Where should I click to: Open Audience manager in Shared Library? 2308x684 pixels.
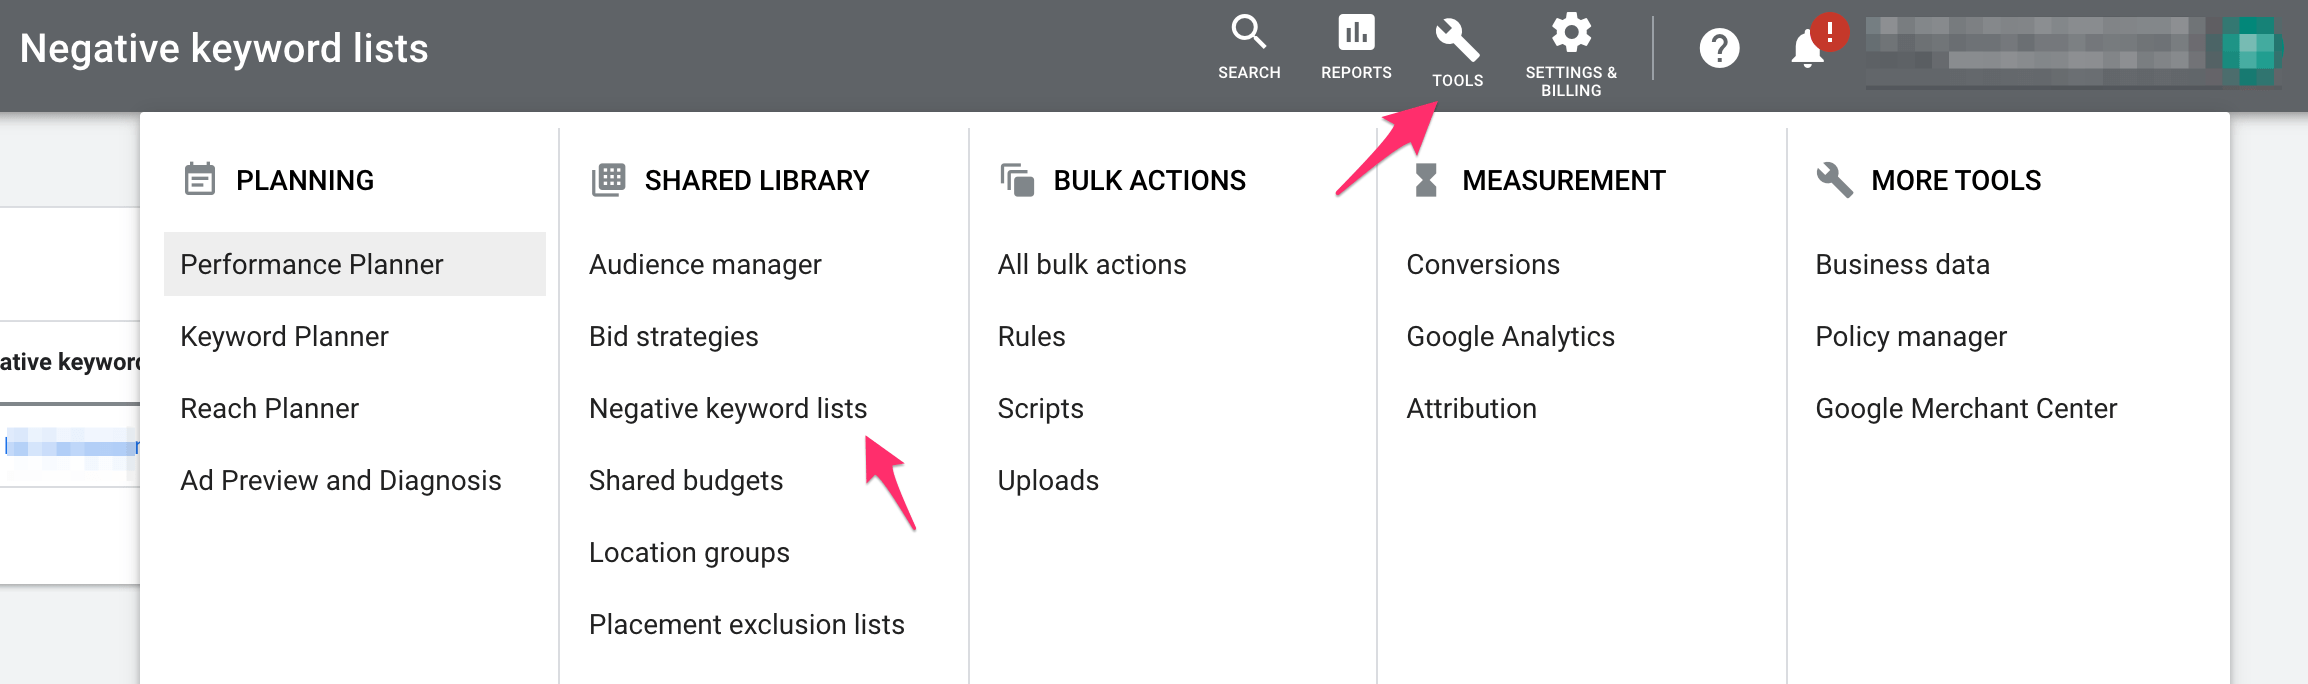click(705, 265)
